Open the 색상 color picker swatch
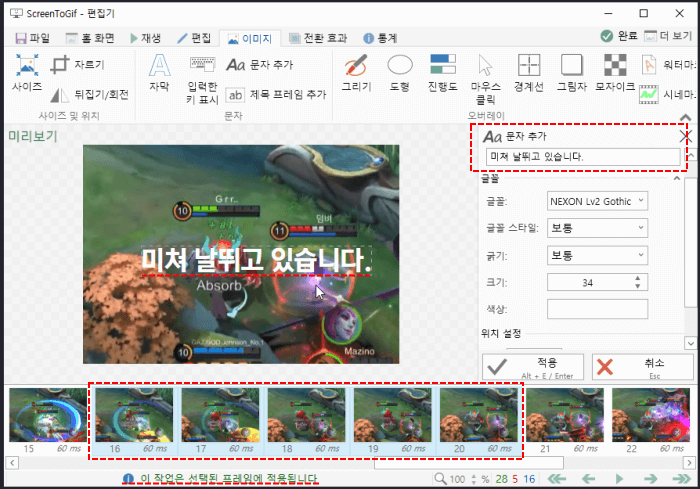 [x=597, y=309]
